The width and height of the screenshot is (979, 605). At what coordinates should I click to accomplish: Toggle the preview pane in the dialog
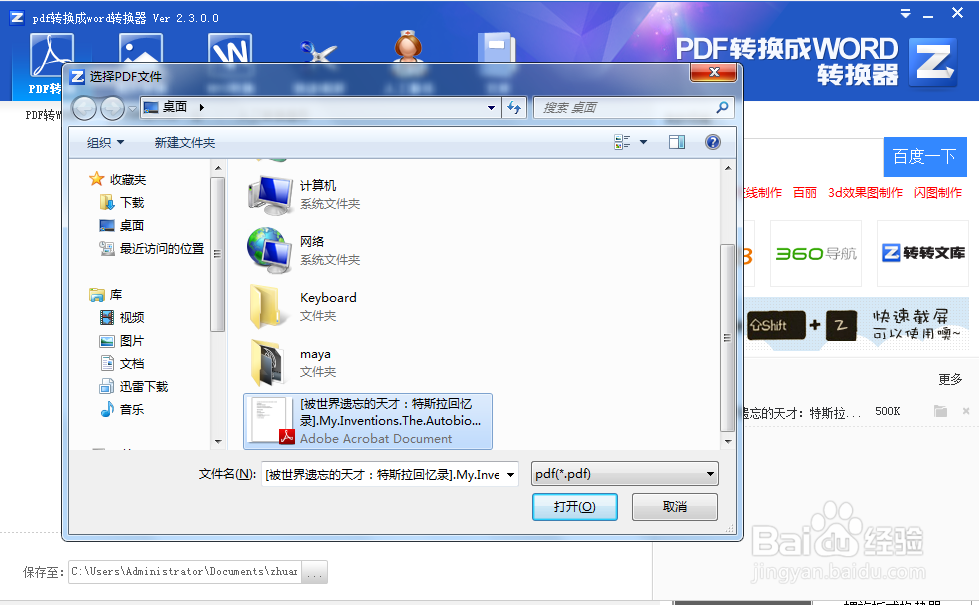(679, 142)
